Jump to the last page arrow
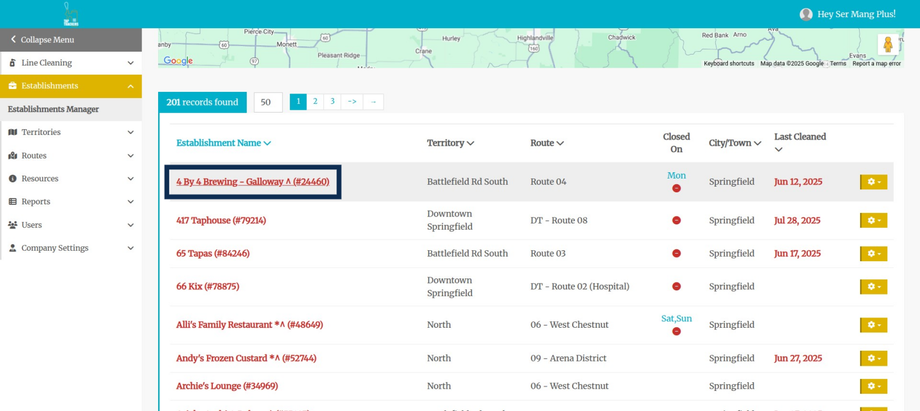 pyautogui.click(x=373, y=102)
